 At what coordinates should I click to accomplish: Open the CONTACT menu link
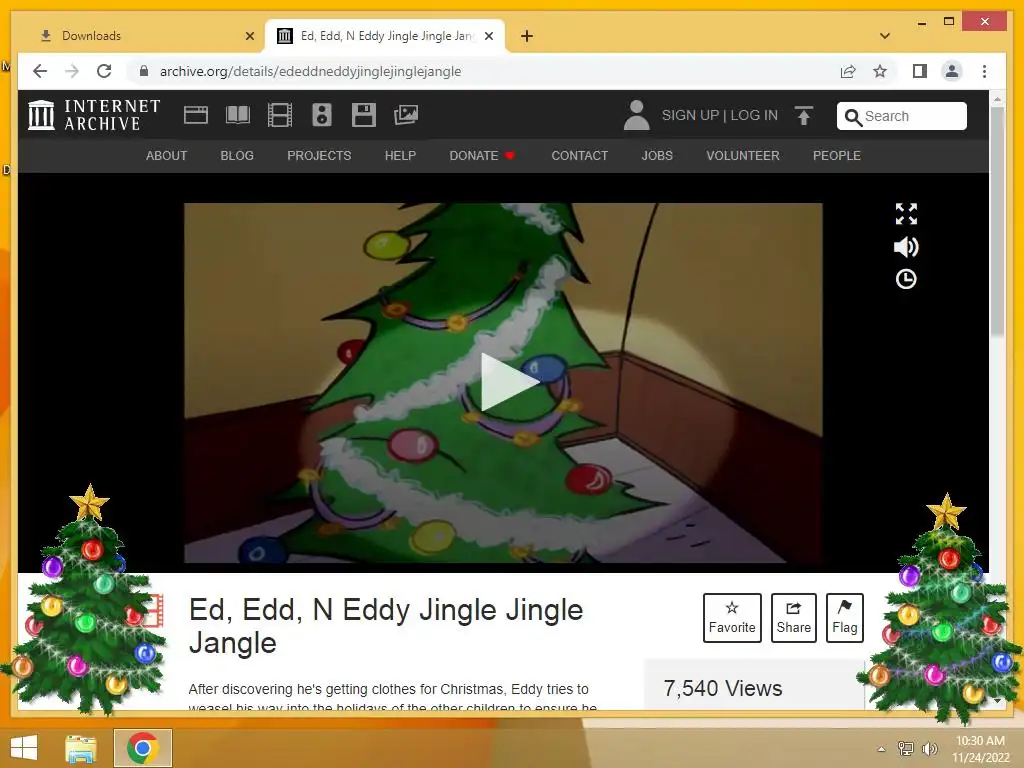(580, 156)
